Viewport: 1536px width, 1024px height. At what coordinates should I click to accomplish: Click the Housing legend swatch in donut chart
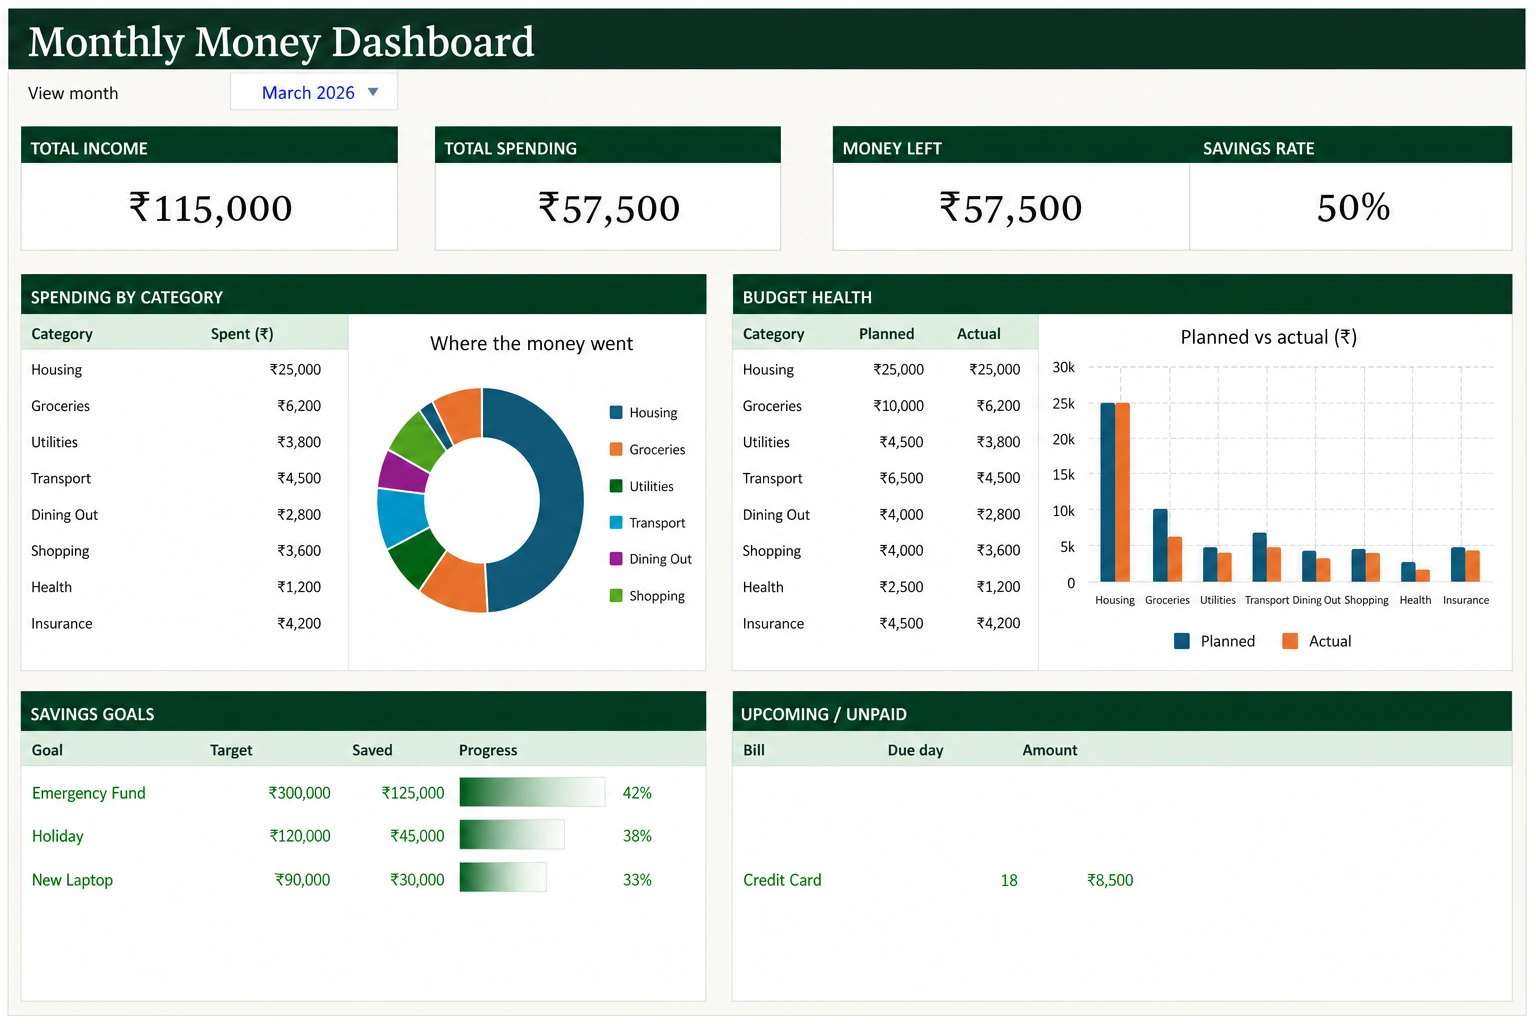[616, 412]
